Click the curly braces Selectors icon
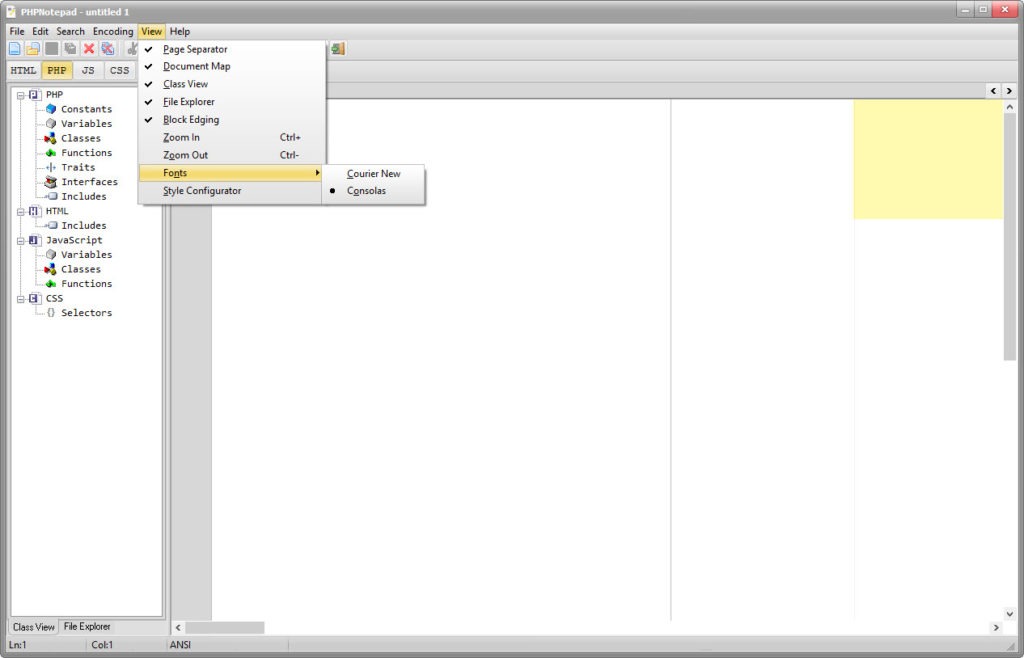 click(x=51, y=313)
